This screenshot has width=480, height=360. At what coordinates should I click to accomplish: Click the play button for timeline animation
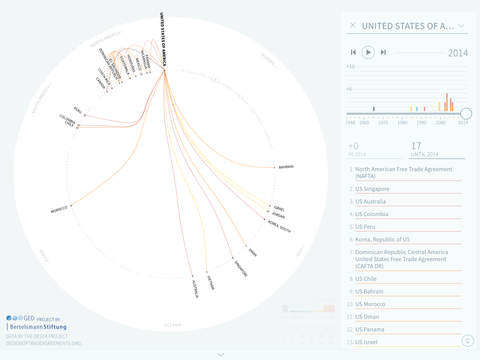tap(368, 52)
